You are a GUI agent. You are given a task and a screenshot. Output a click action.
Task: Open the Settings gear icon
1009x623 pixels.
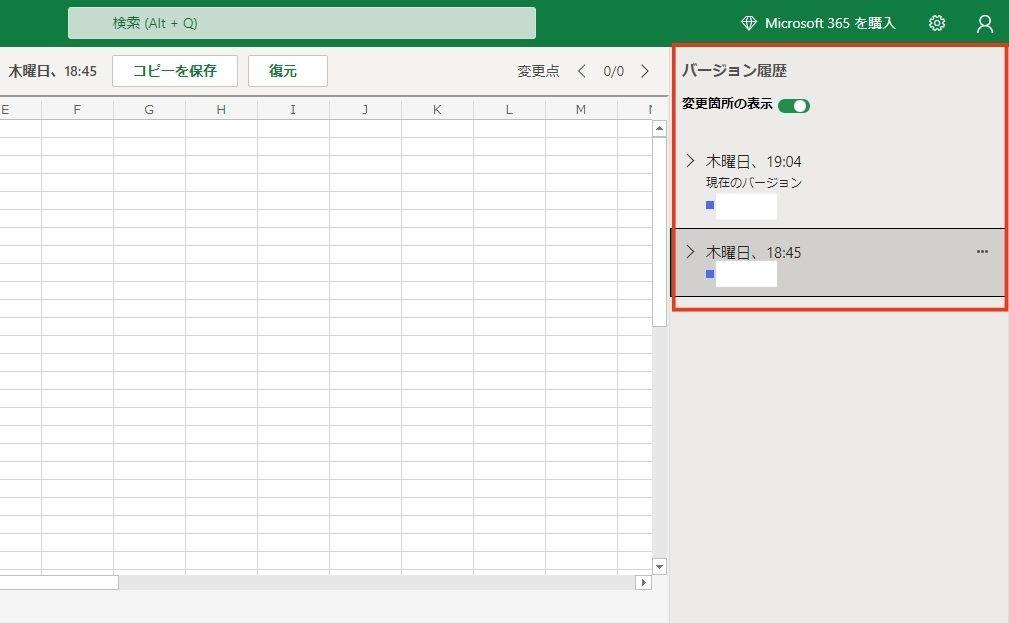point(936,22)
